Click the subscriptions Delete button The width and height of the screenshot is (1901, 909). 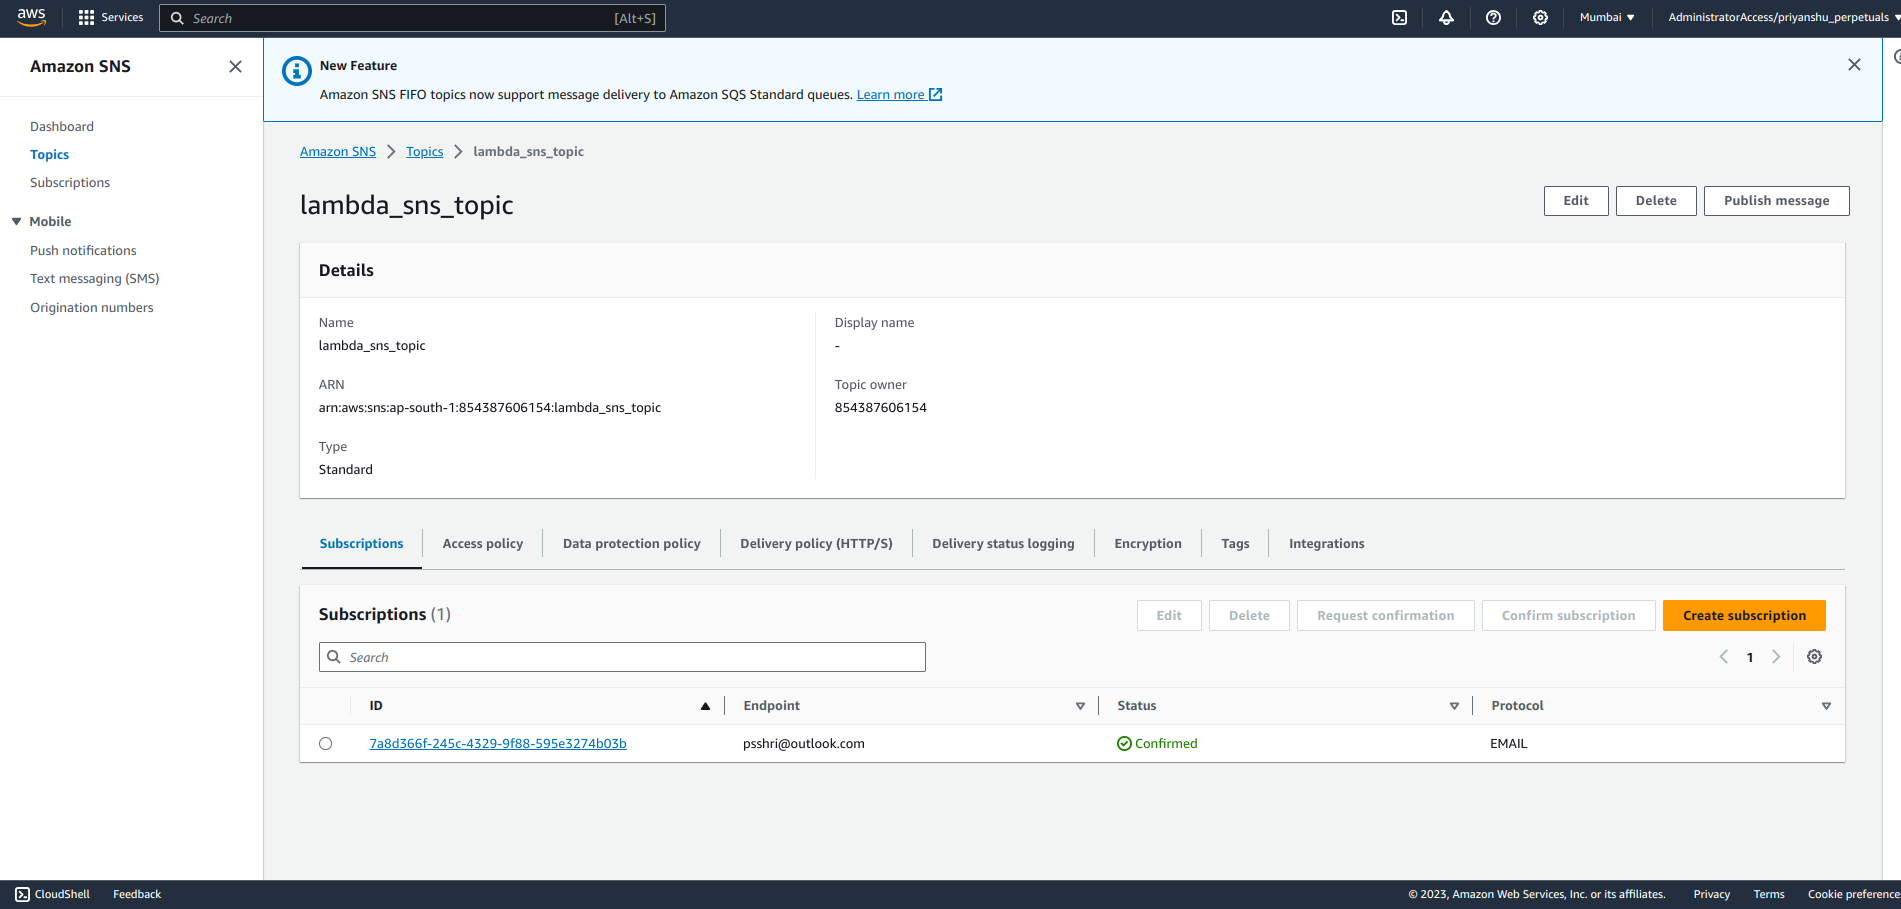[x=1249, y=615]
